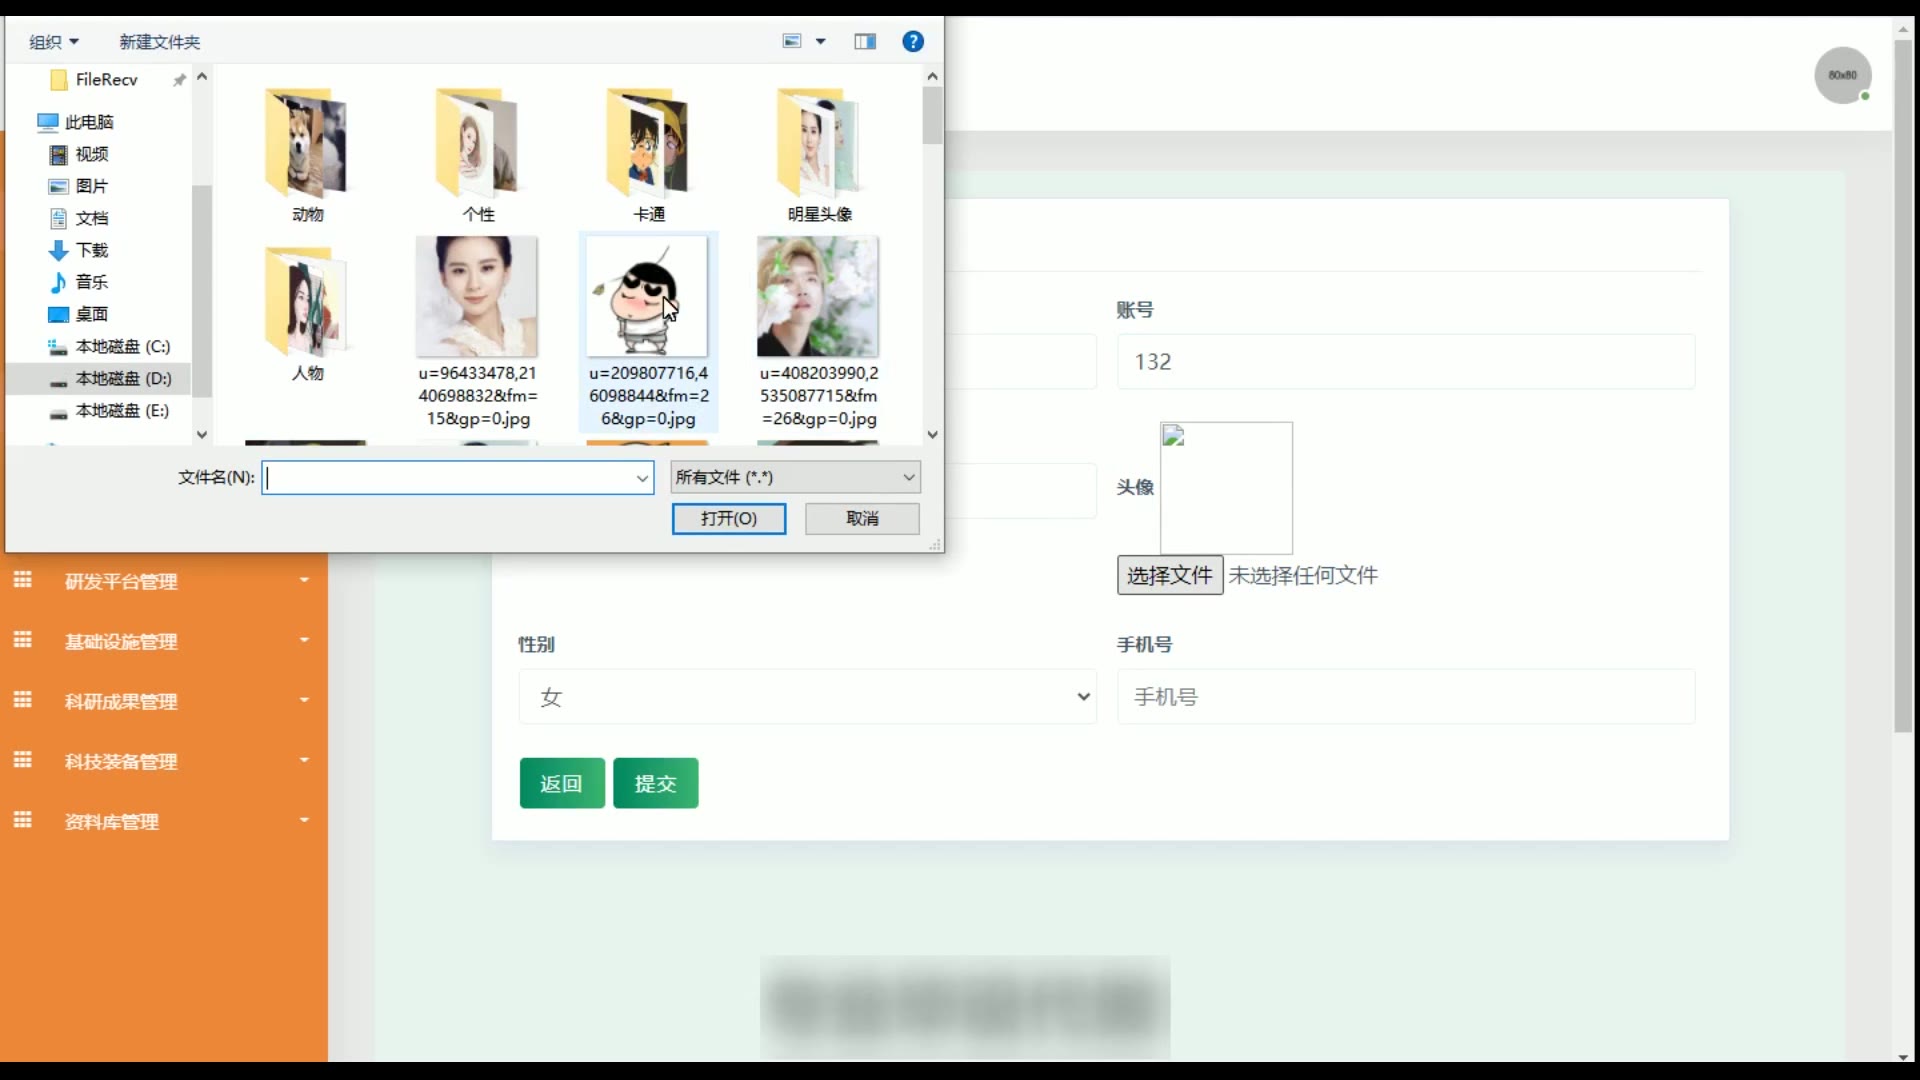Toggle the preview pane icon
Image resolution: width=1920 pixels, height=1080 pixels.
tap(865, 41)
